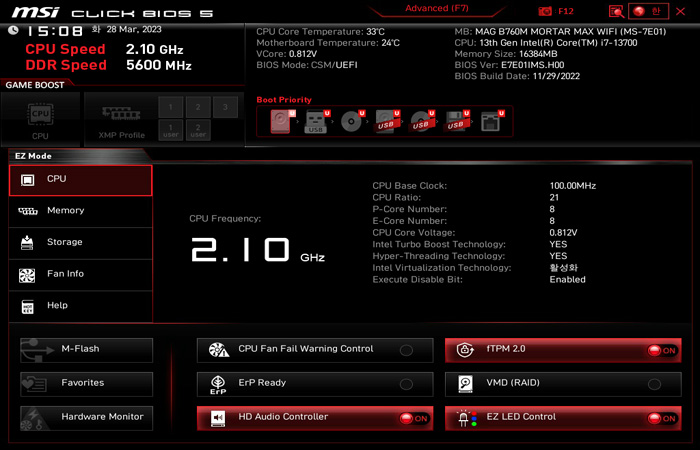
Task: Select XMP profile 1
Action: (x=171, y=107)
